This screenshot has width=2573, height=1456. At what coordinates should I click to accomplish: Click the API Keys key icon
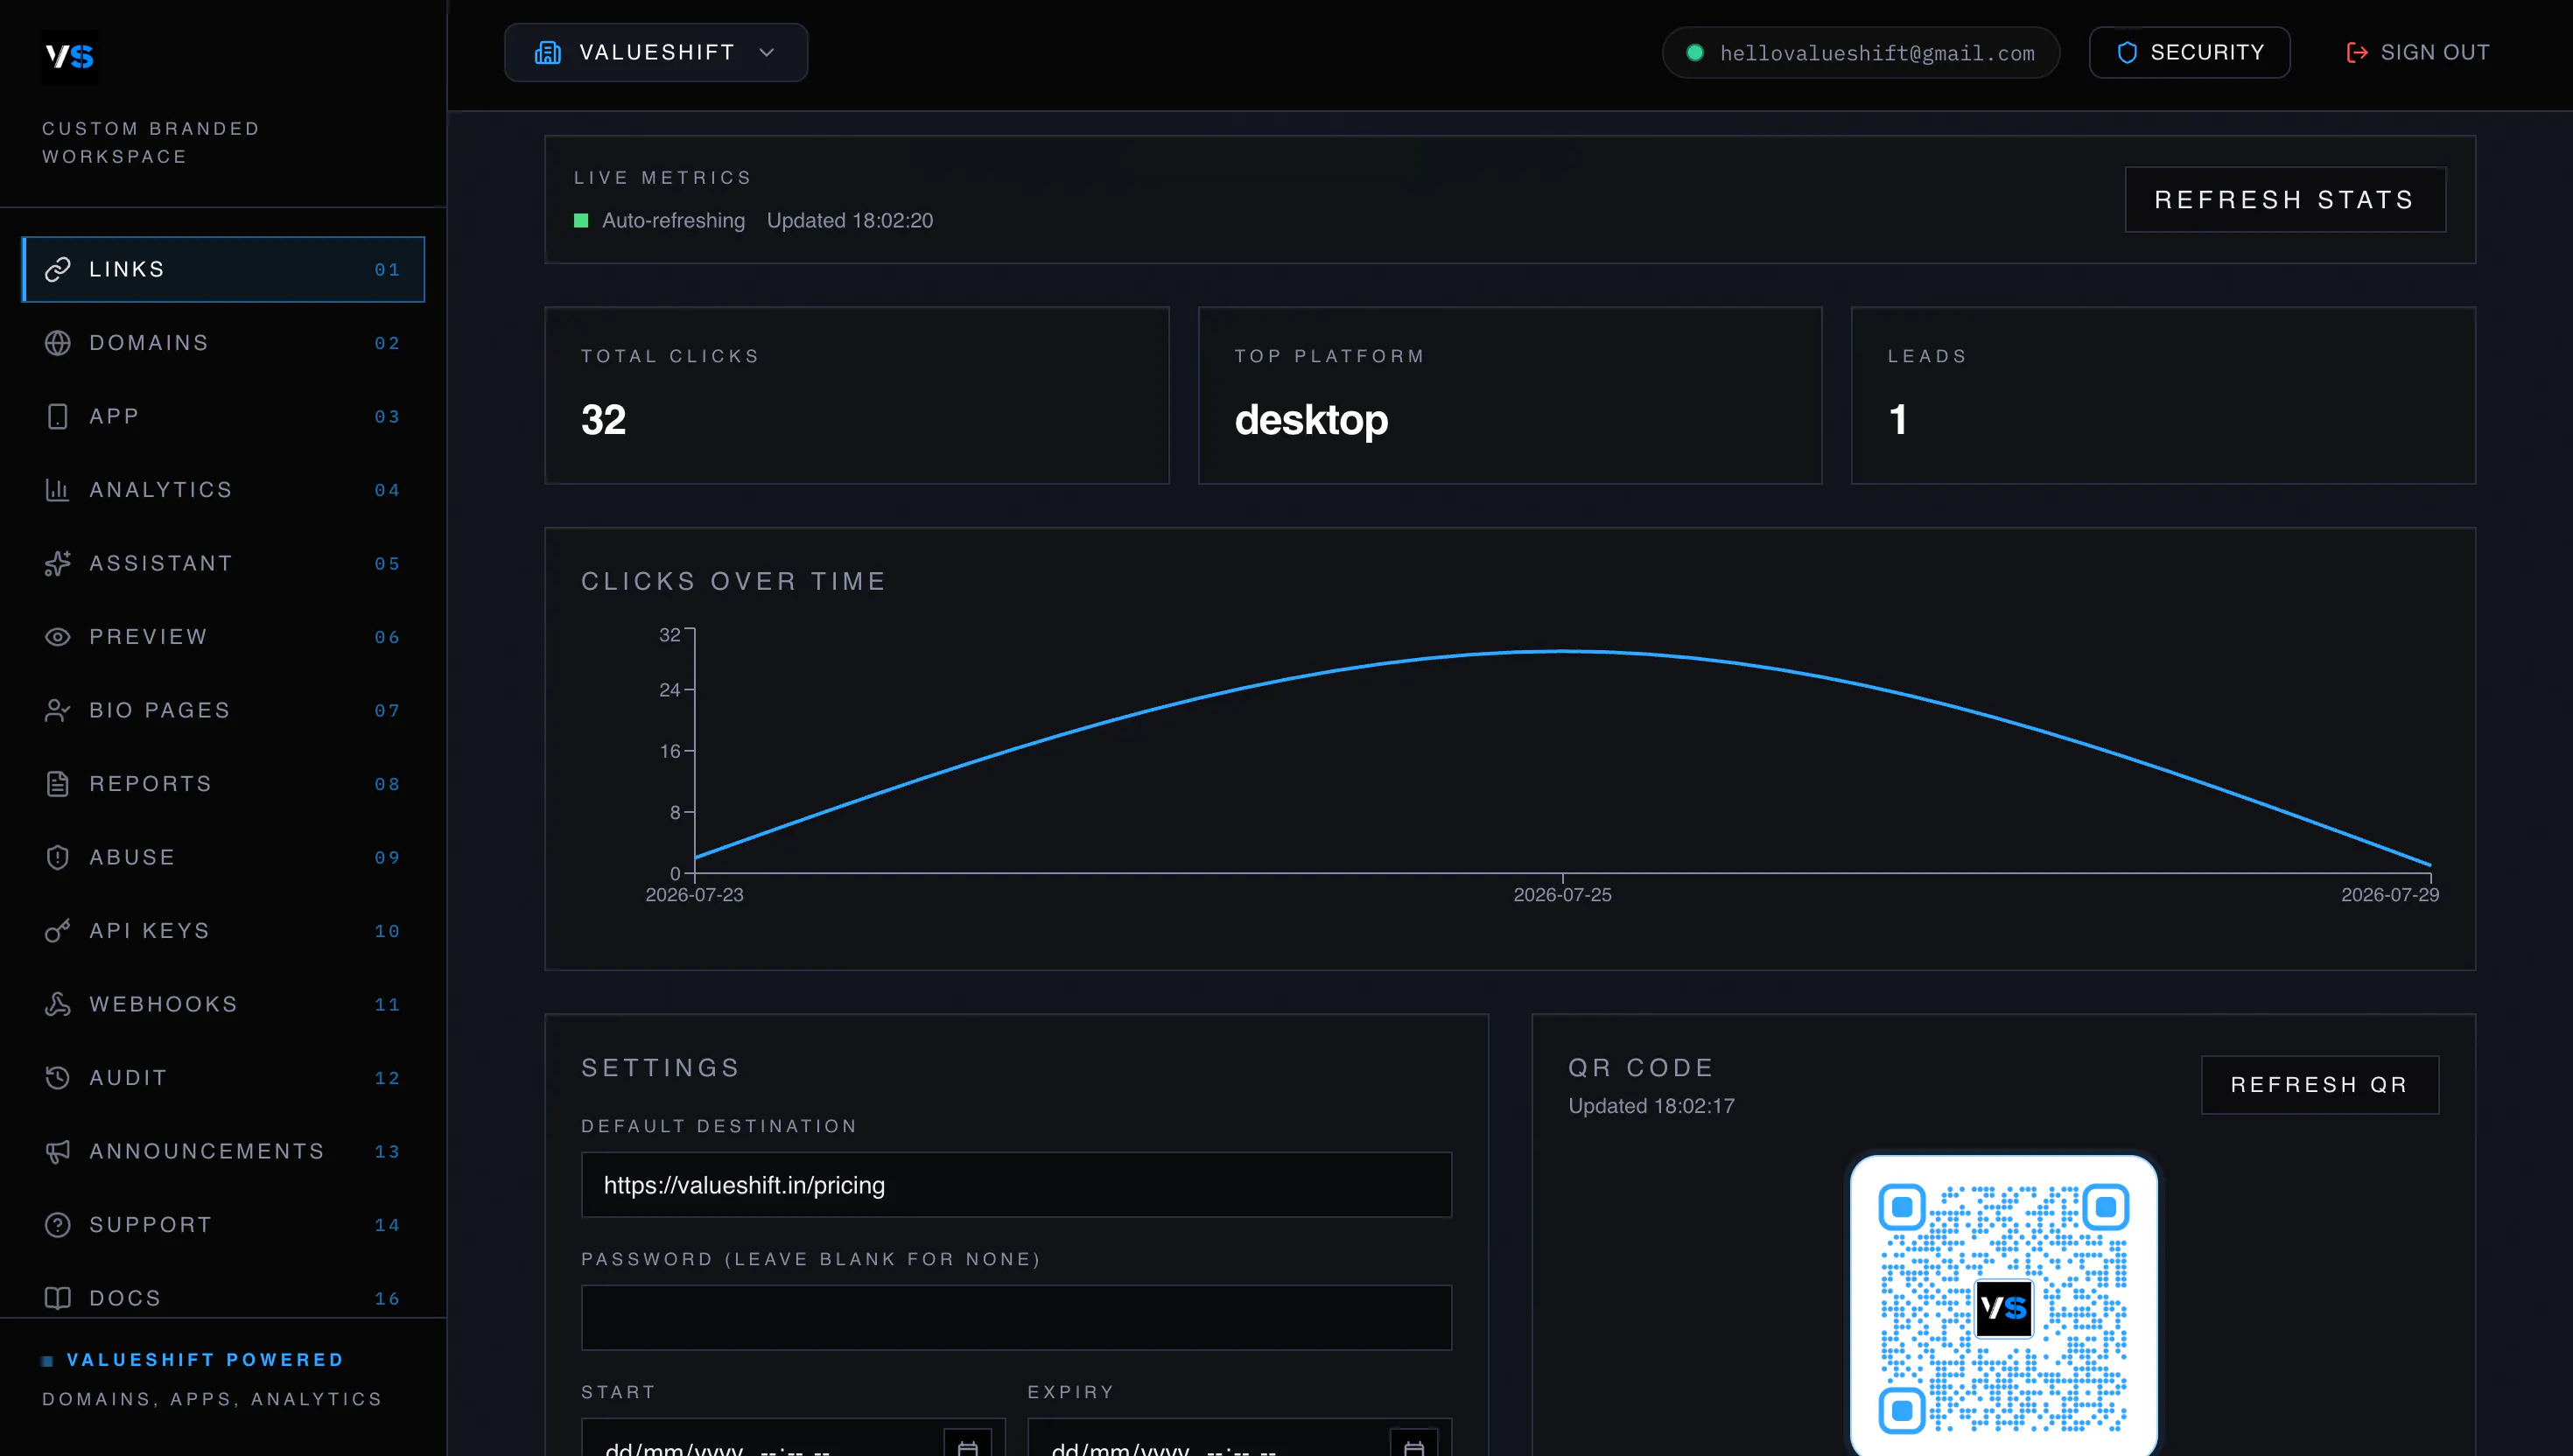point(58,931)
